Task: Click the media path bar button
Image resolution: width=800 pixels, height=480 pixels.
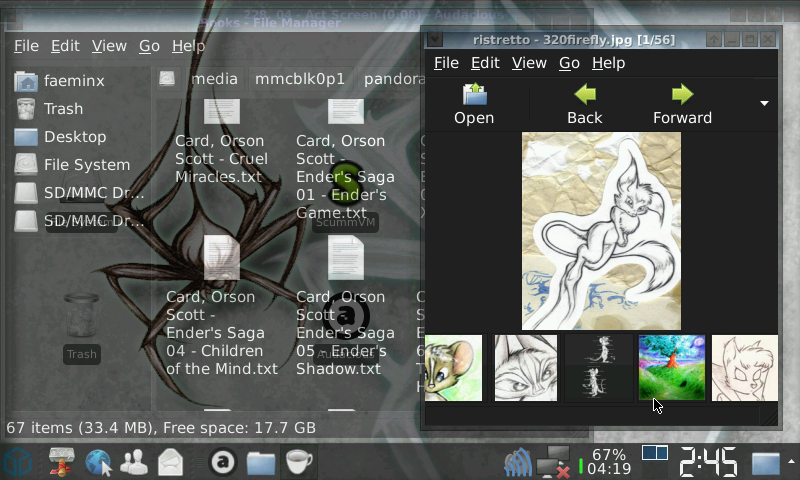Action: click(214, 78)
